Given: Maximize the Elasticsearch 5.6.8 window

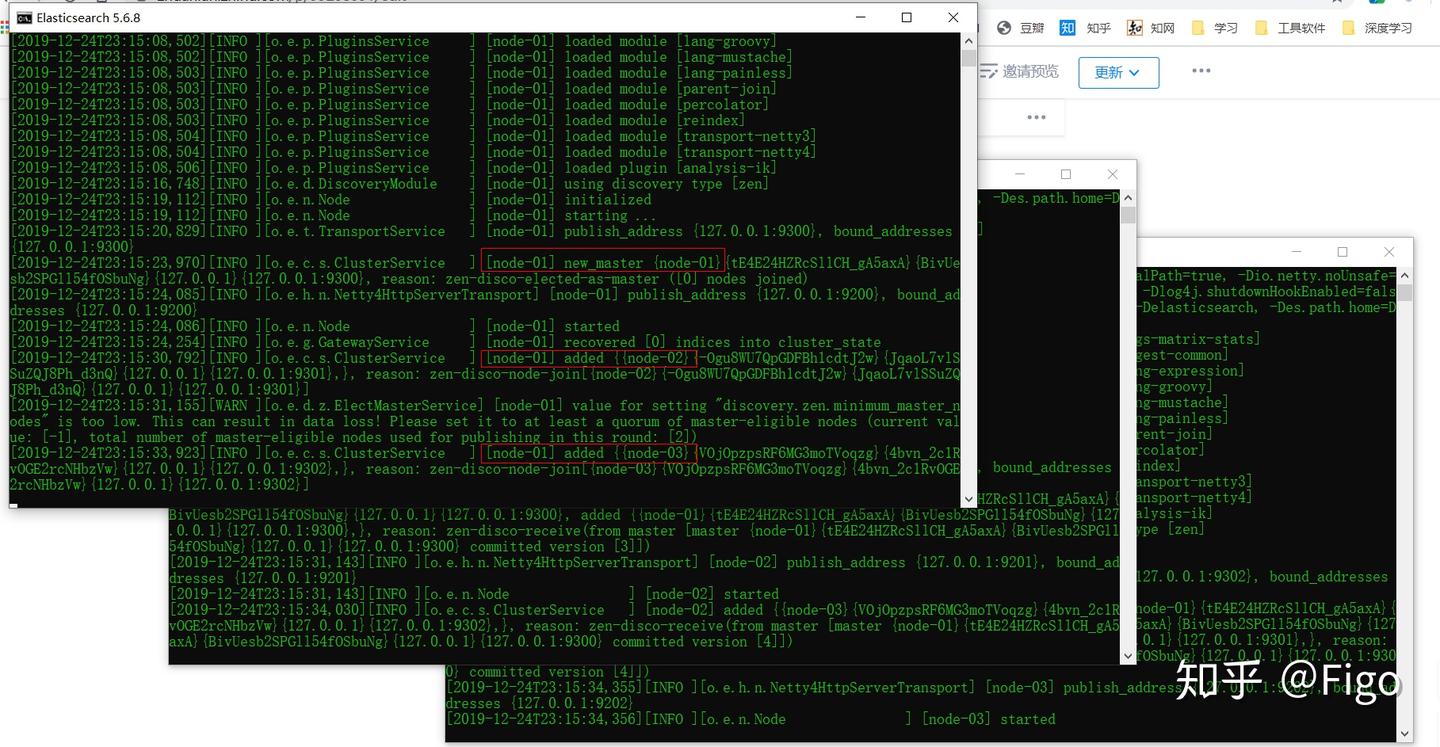Looking at the screenshot, I should click(905, 17).
